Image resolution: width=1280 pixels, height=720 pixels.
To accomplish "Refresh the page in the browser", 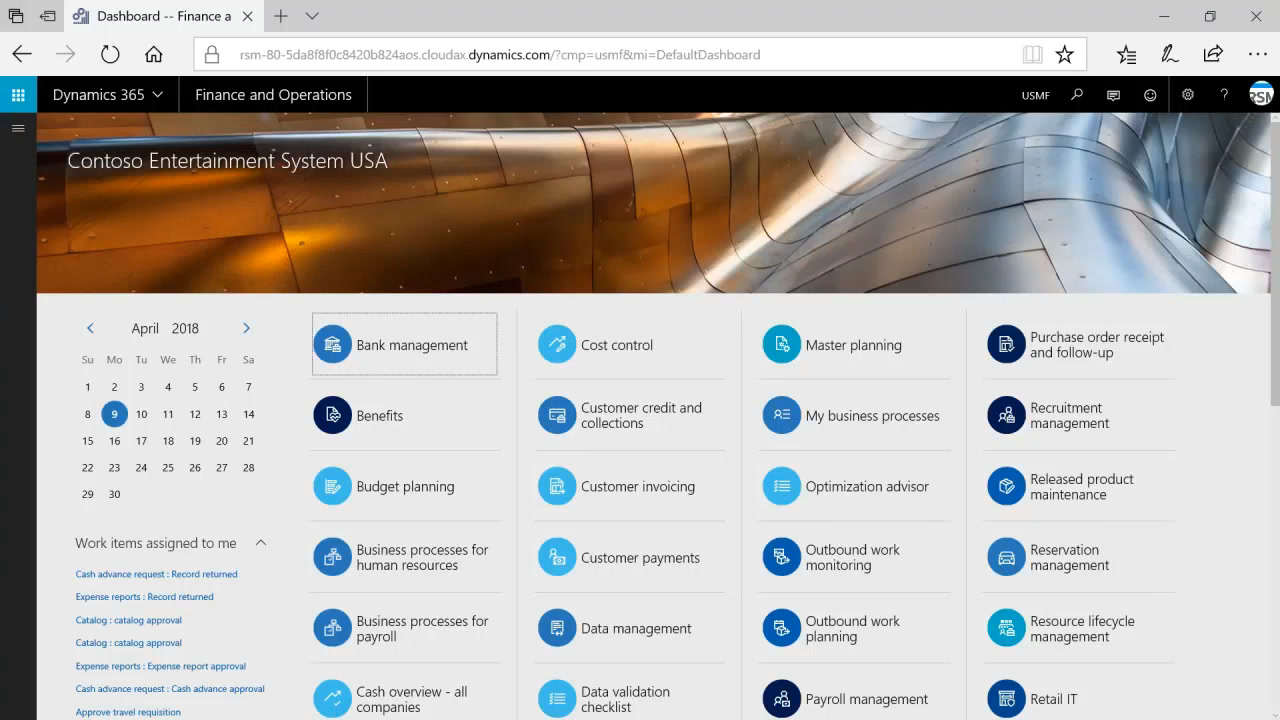I will (110, 55).
